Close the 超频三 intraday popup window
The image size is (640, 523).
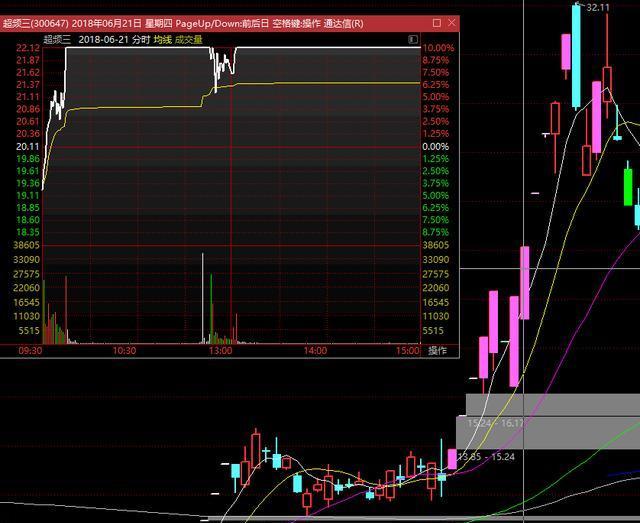pyautogui.click(x=451, y=23)
